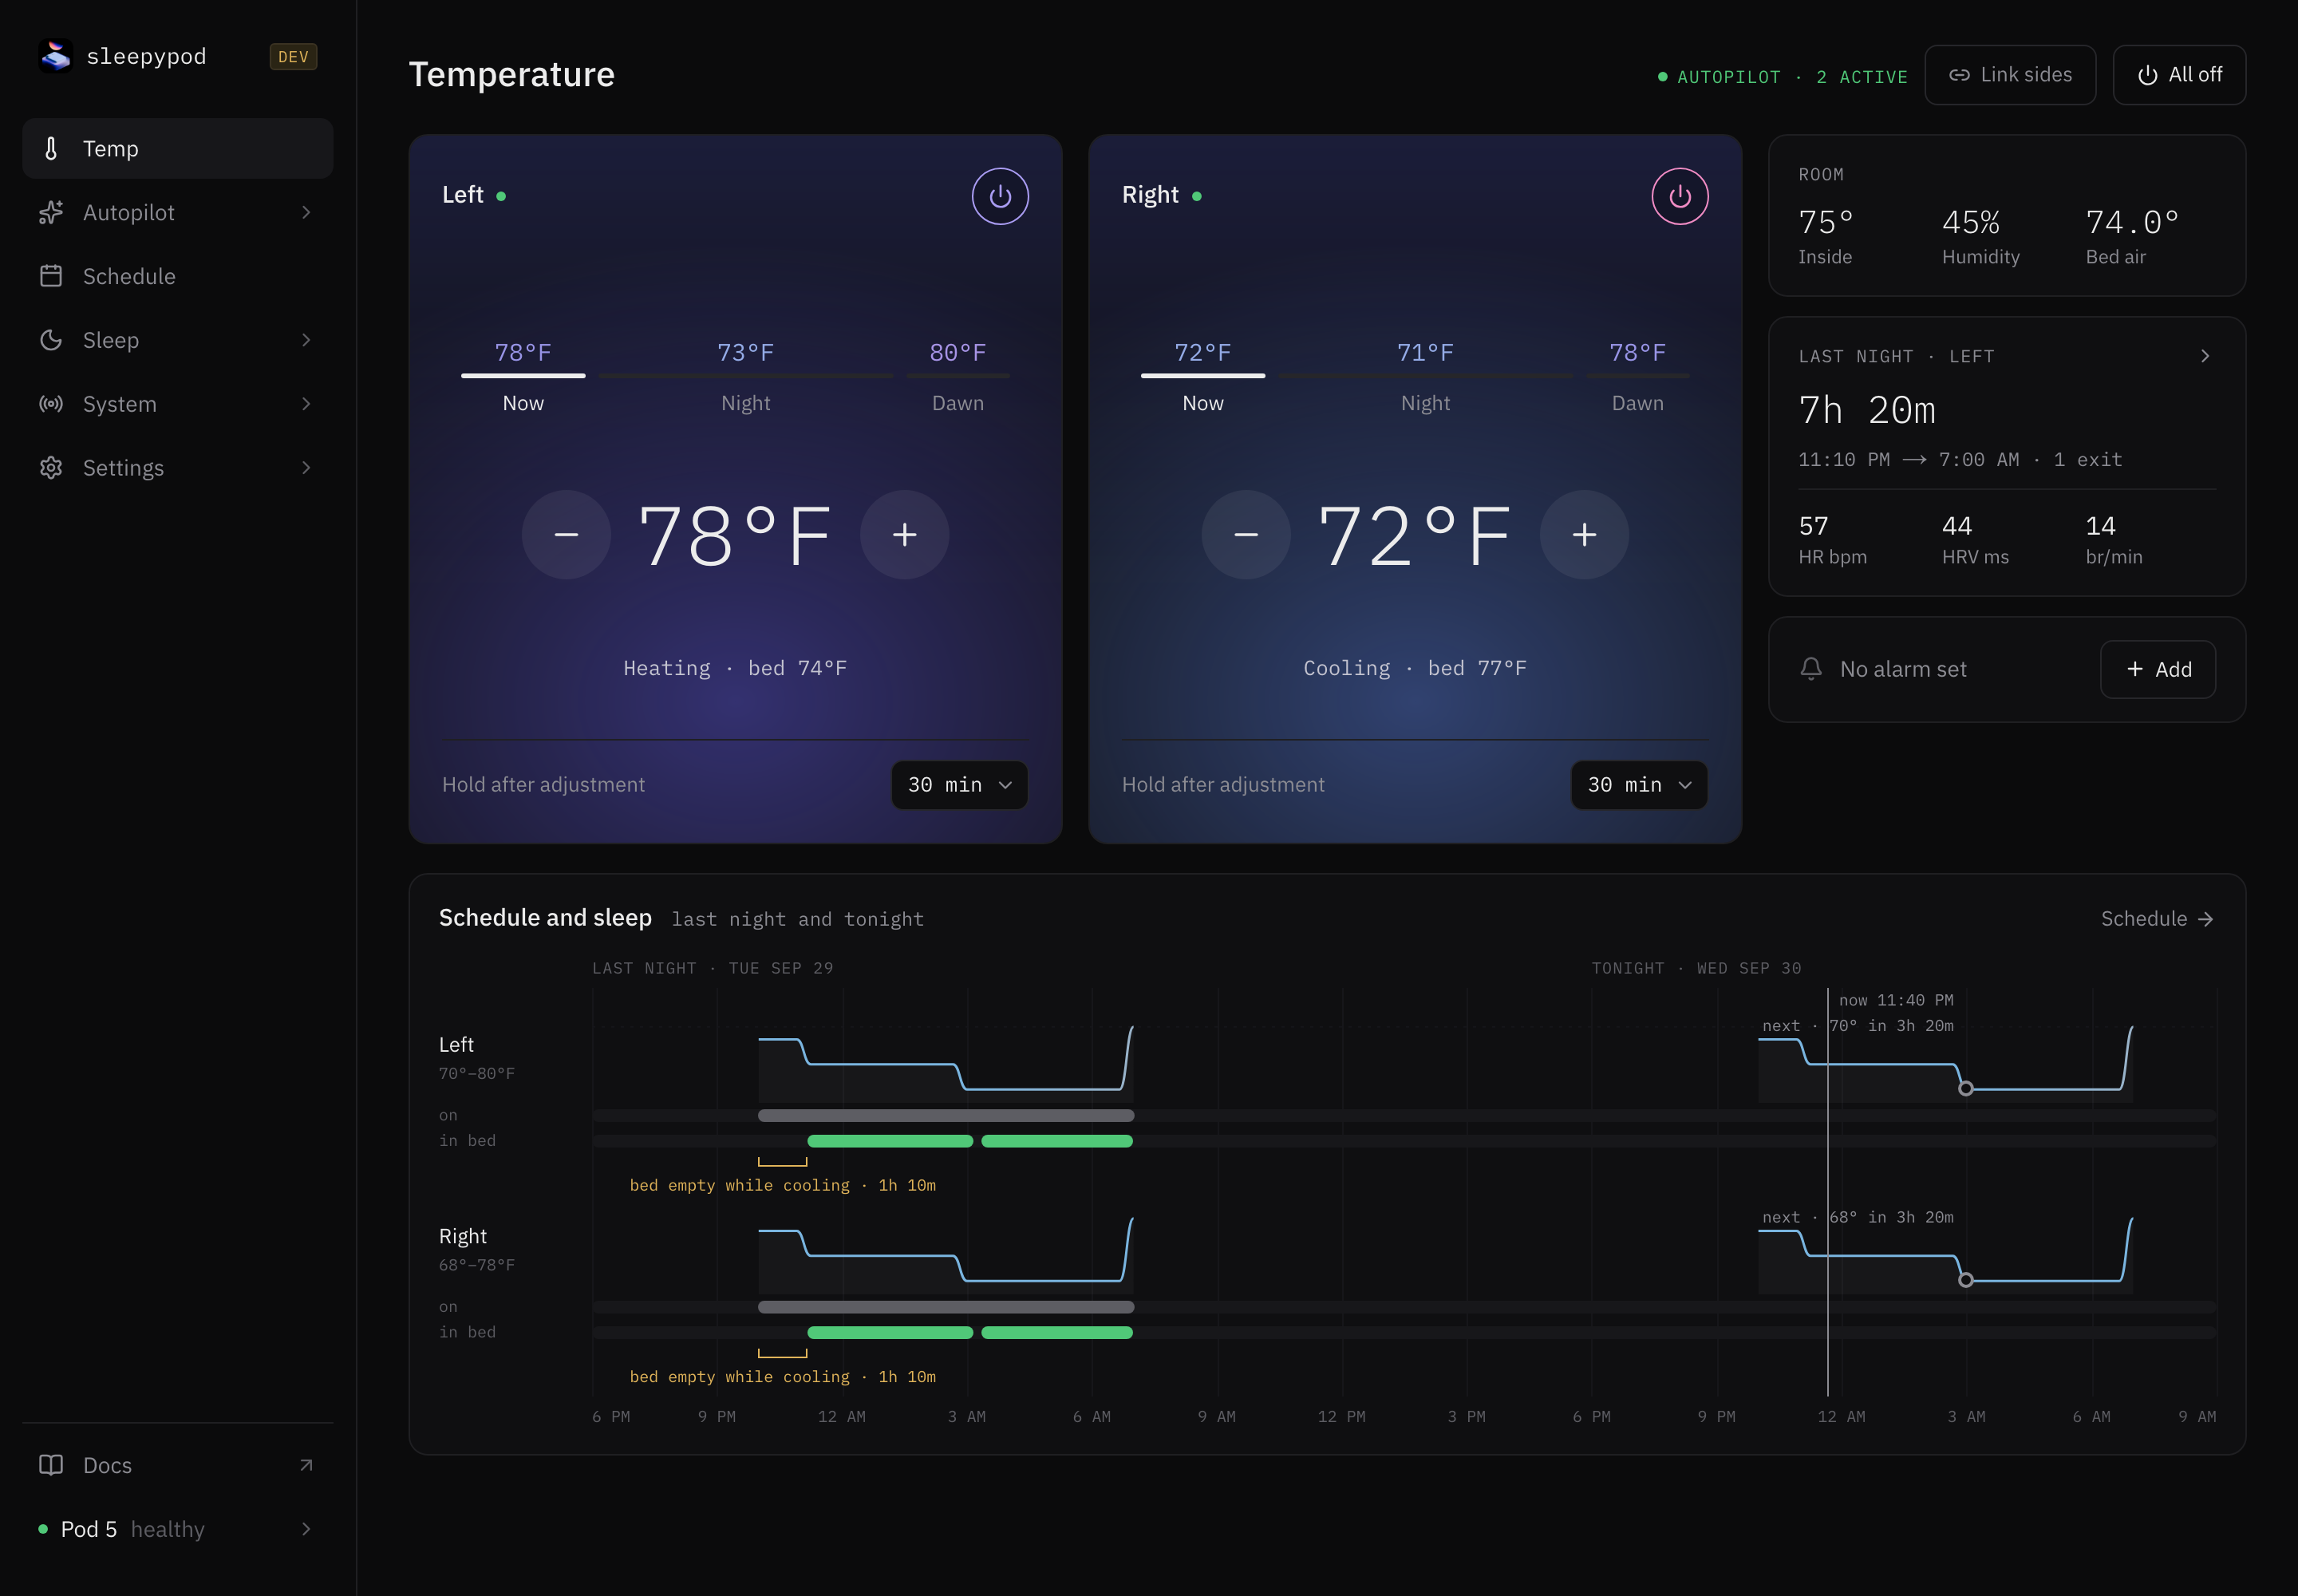Click Right tonight schedule marker circle
The height and width of the screenshot is (1596, 2298).
point(1966,1281)
